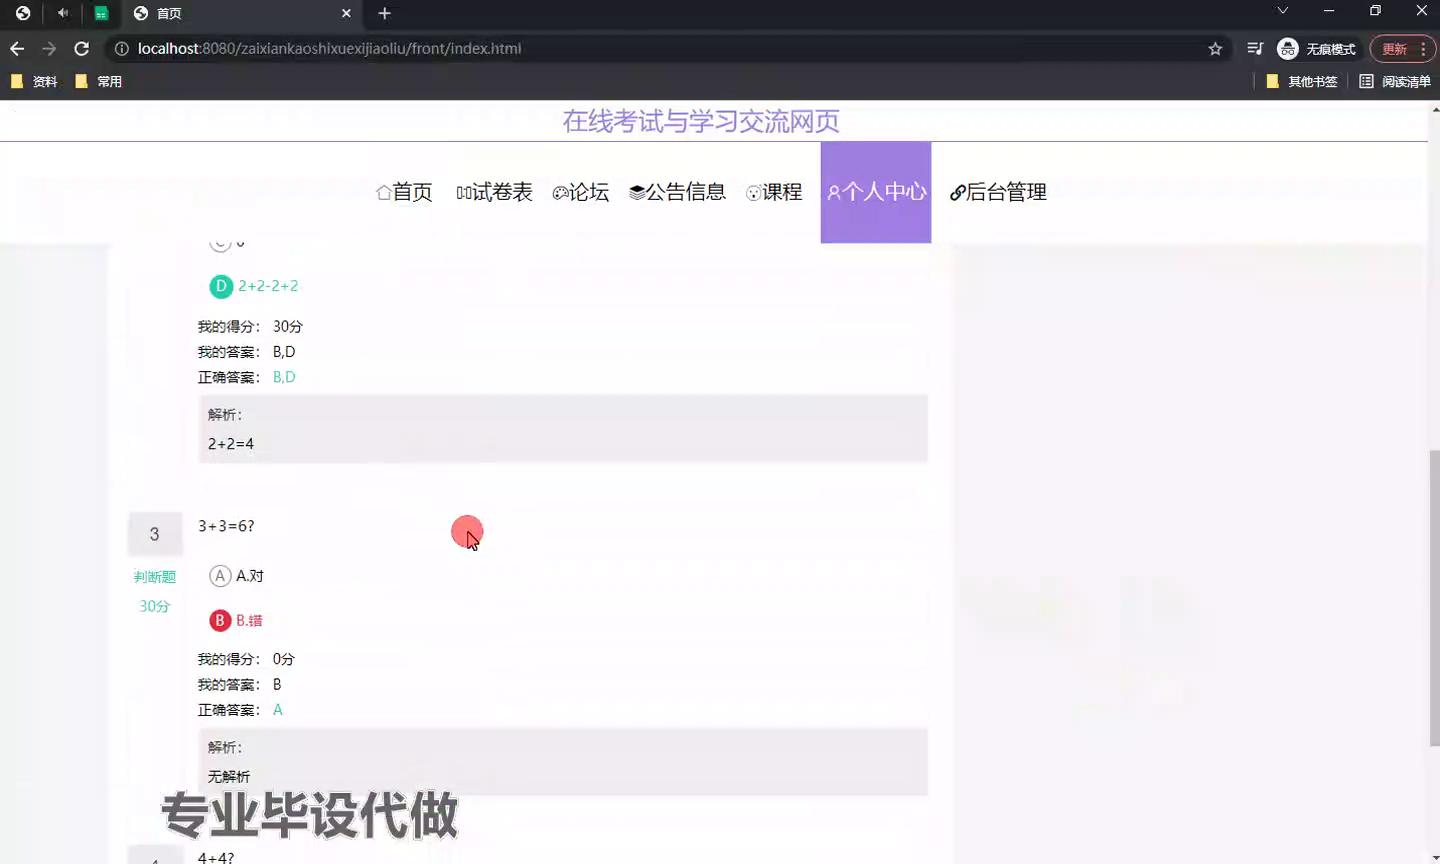Open the media control icon in toolbar
This screenshot has width=1440, height=864.
(x=1255, y=48)
